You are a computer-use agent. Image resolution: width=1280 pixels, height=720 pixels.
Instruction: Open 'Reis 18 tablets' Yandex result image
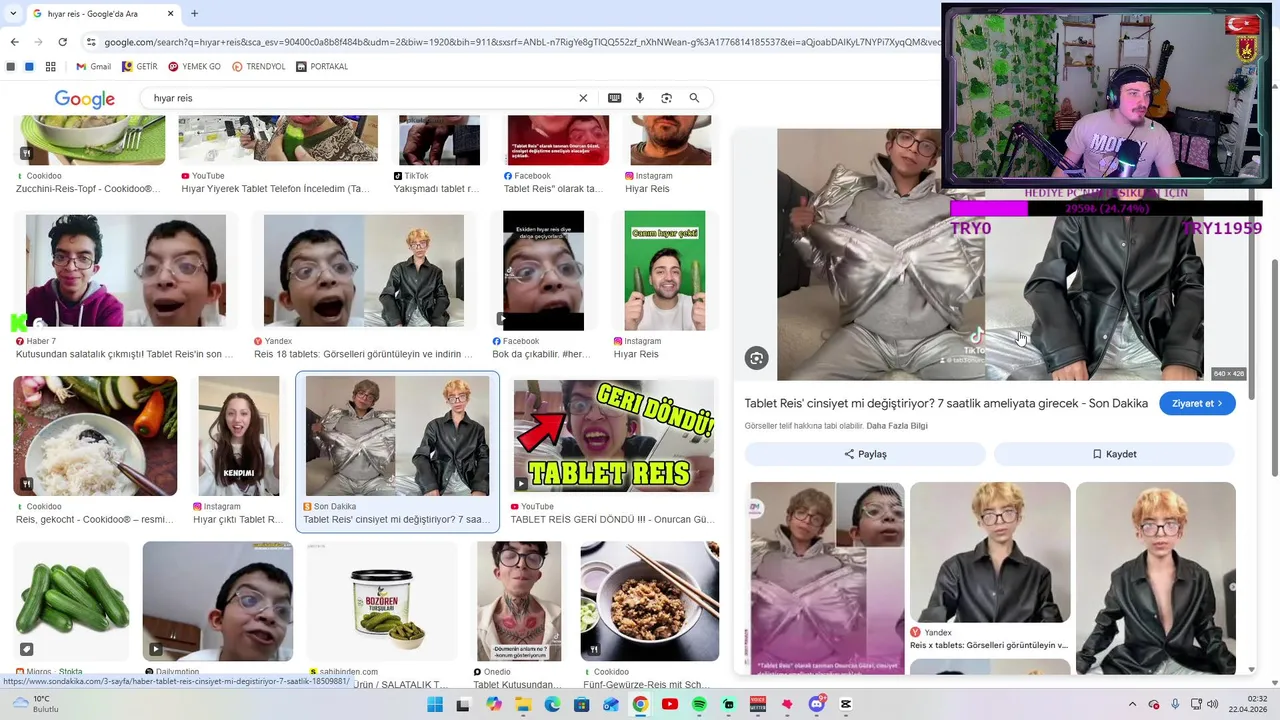click(x=364, y=271)
